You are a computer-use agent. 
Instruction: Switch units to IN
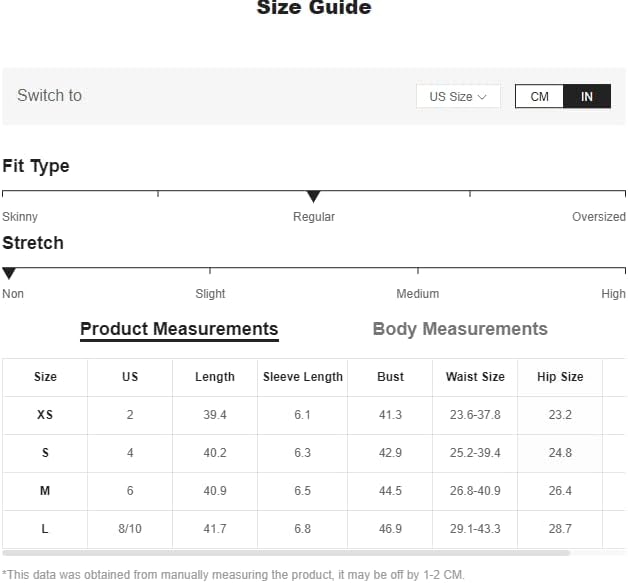[x=587, y=97]
